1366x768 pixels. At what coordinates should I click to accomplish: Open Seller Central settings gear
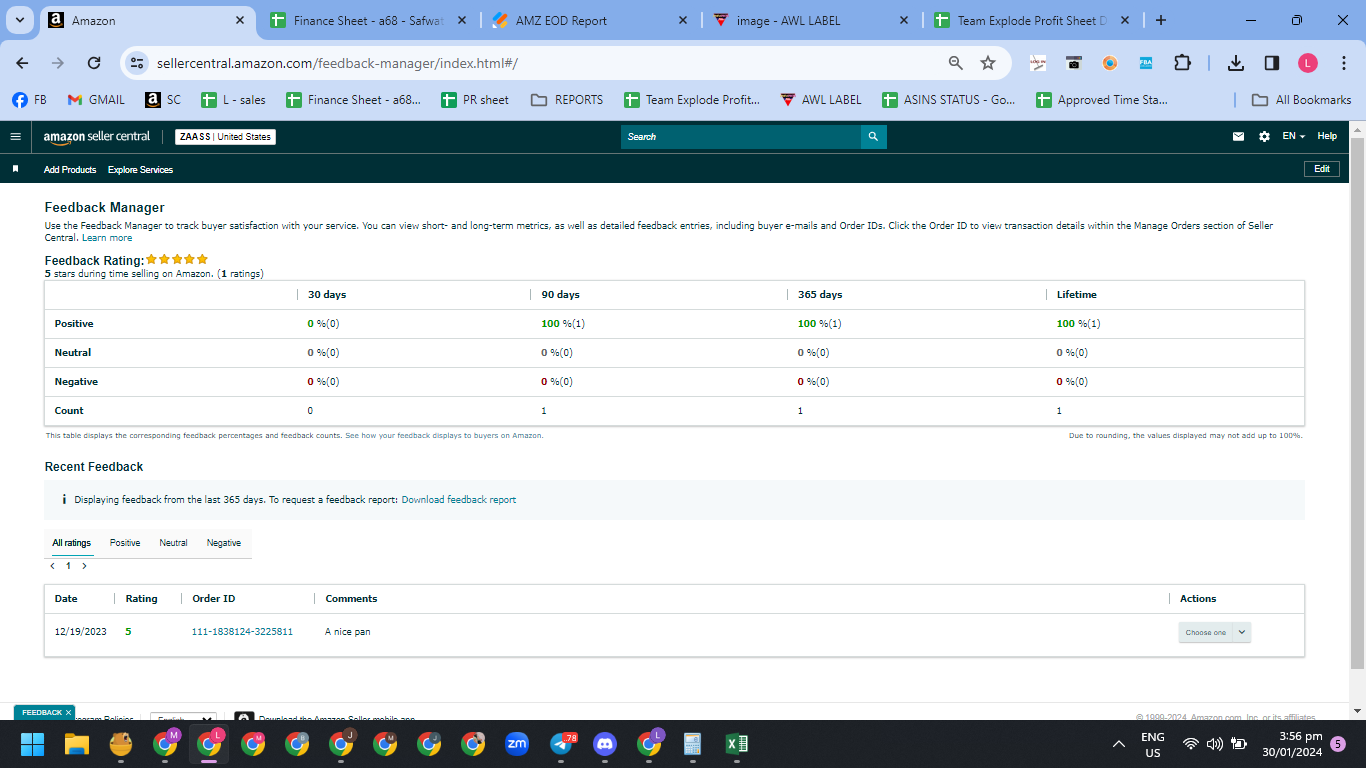tap(1264, 136)
